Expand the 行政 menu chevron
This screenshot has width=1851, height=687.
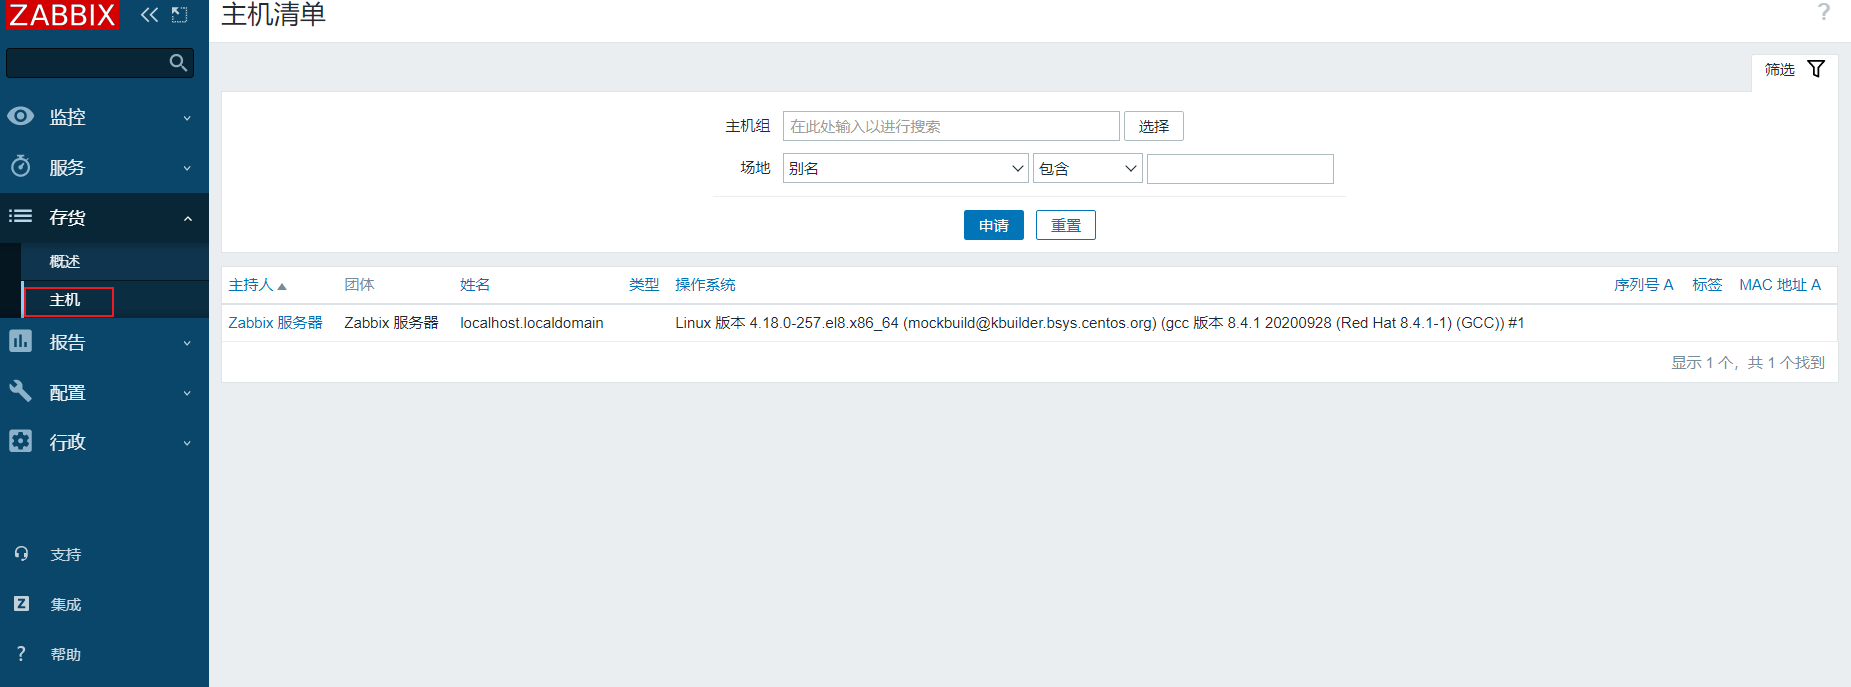(187, 443)
